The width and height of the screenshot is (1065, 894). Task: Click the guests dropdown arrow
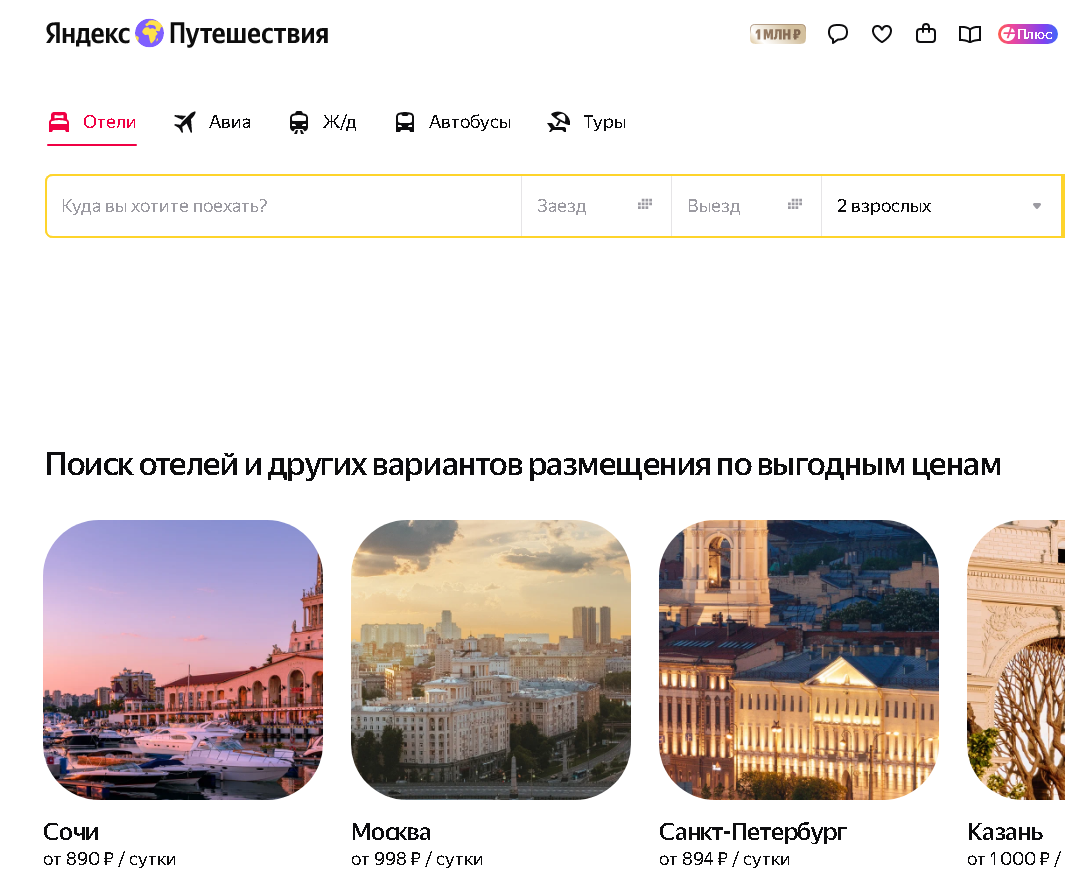(x=1036, y=206)
